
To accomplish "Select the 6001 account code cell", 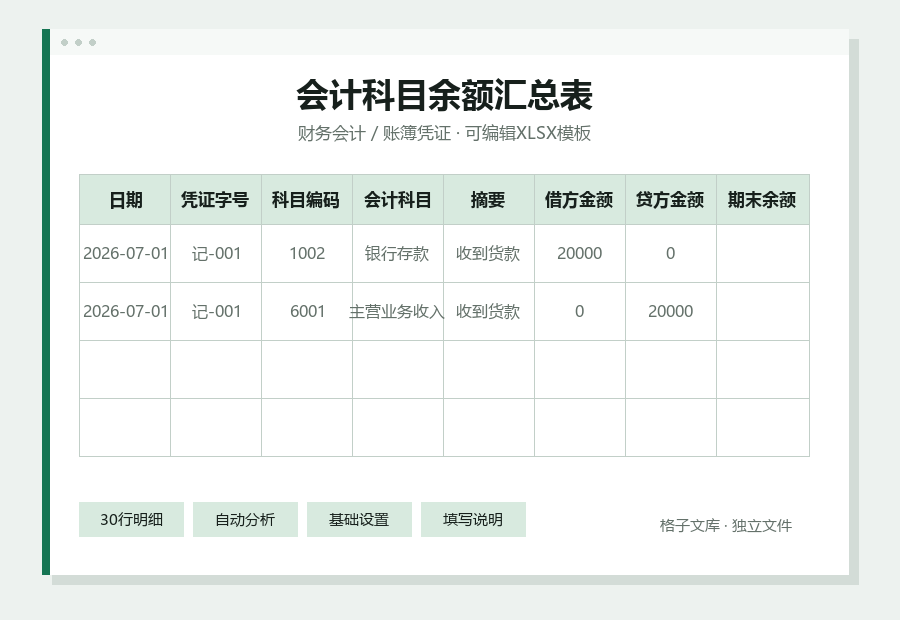I will pyautogui.click(x=307, y=312).
